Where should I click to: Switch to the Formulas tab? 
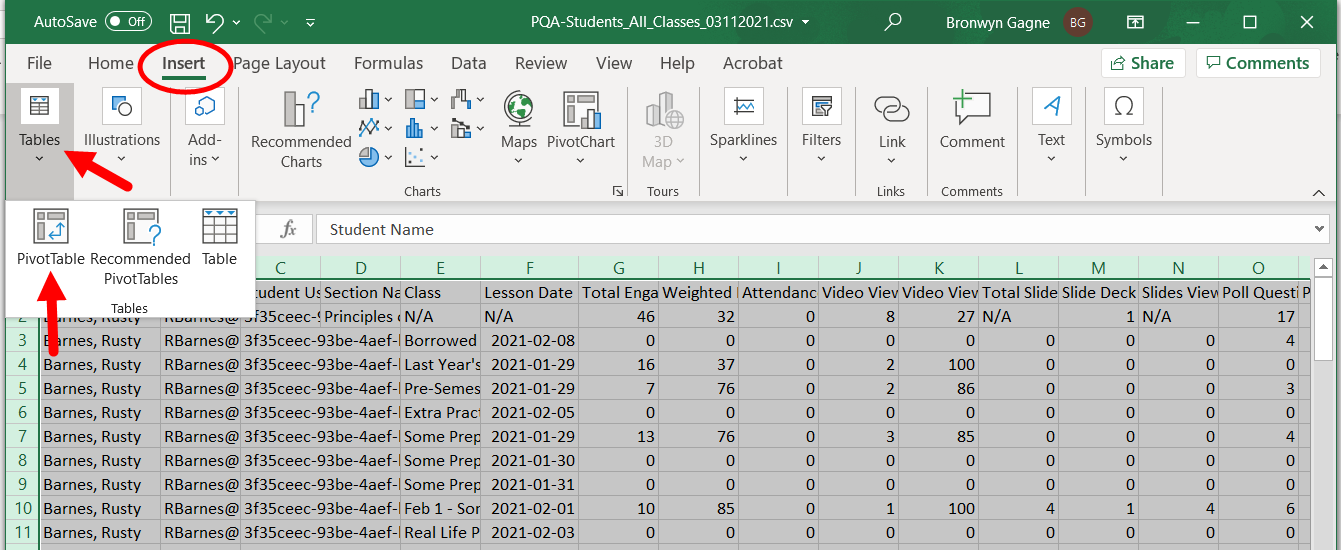click(x=388, y=63)
